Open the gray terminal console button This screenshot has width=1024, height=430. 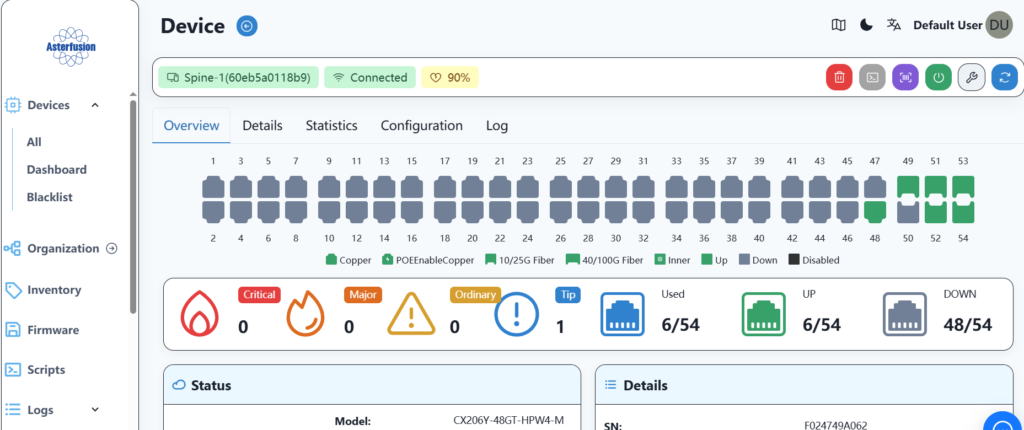873,77
